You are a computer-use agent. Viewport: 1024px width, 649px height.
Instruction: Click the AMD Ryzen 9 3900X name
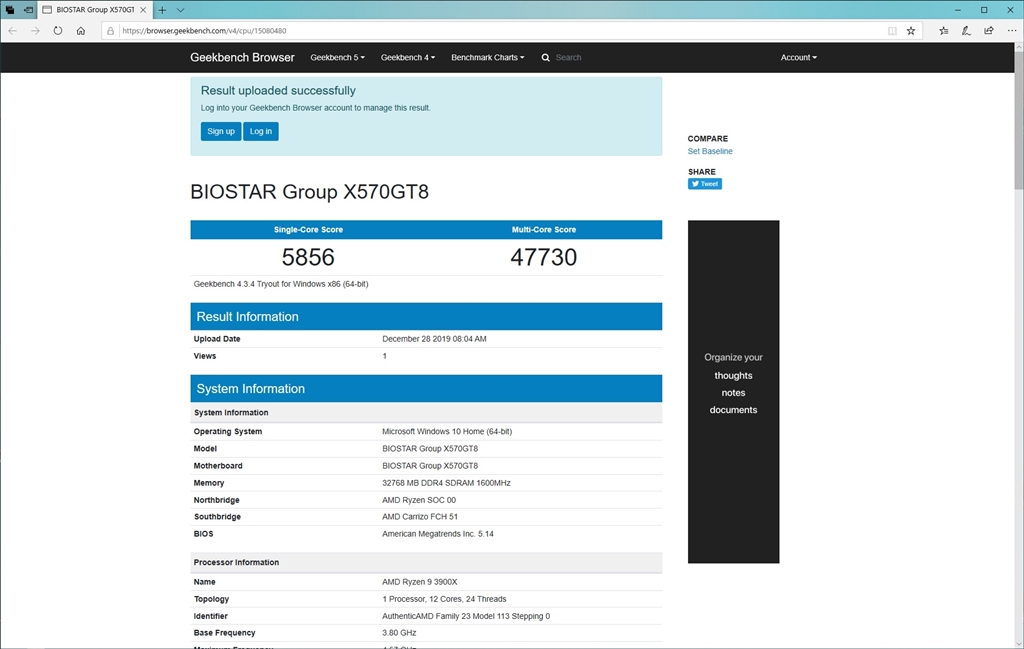coord(420,582)
